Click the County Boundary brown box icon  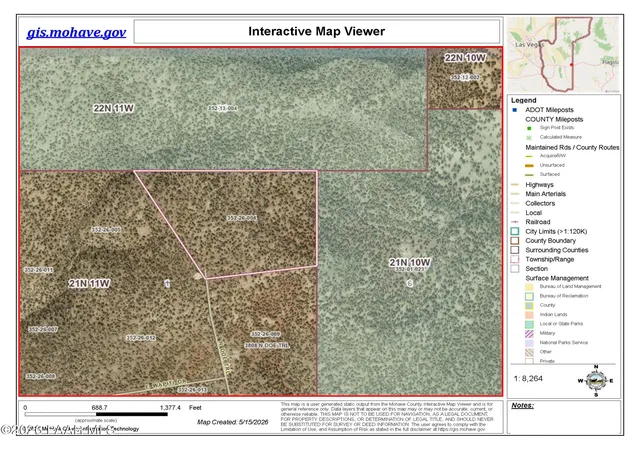click(x=515, y=241)
